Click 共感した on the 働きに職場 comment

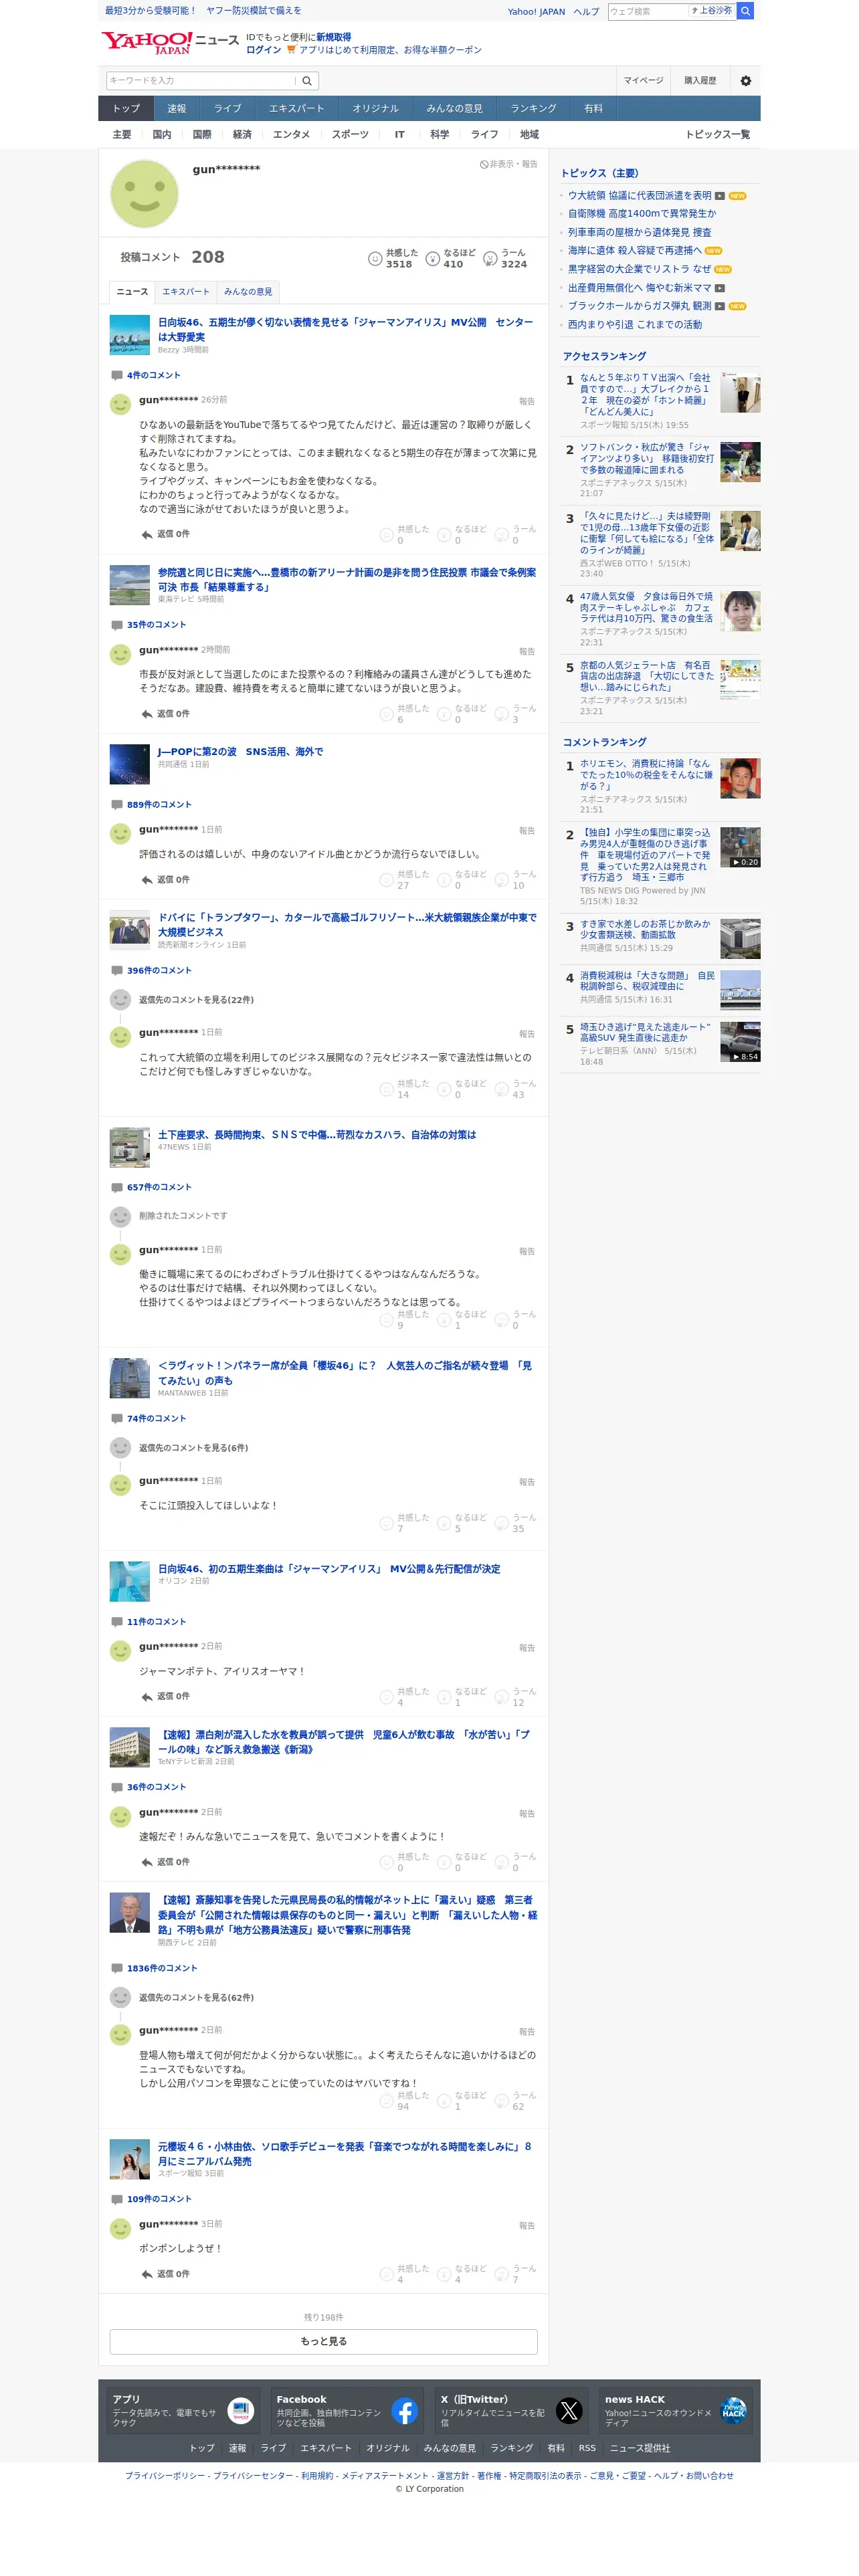point(405,1320)
